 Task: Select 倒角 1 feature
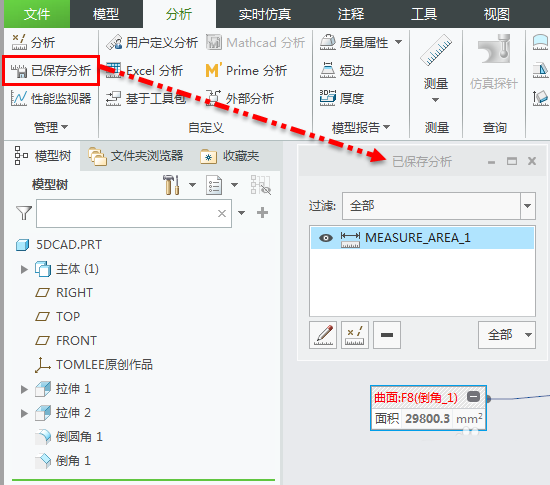pos(63,461)
